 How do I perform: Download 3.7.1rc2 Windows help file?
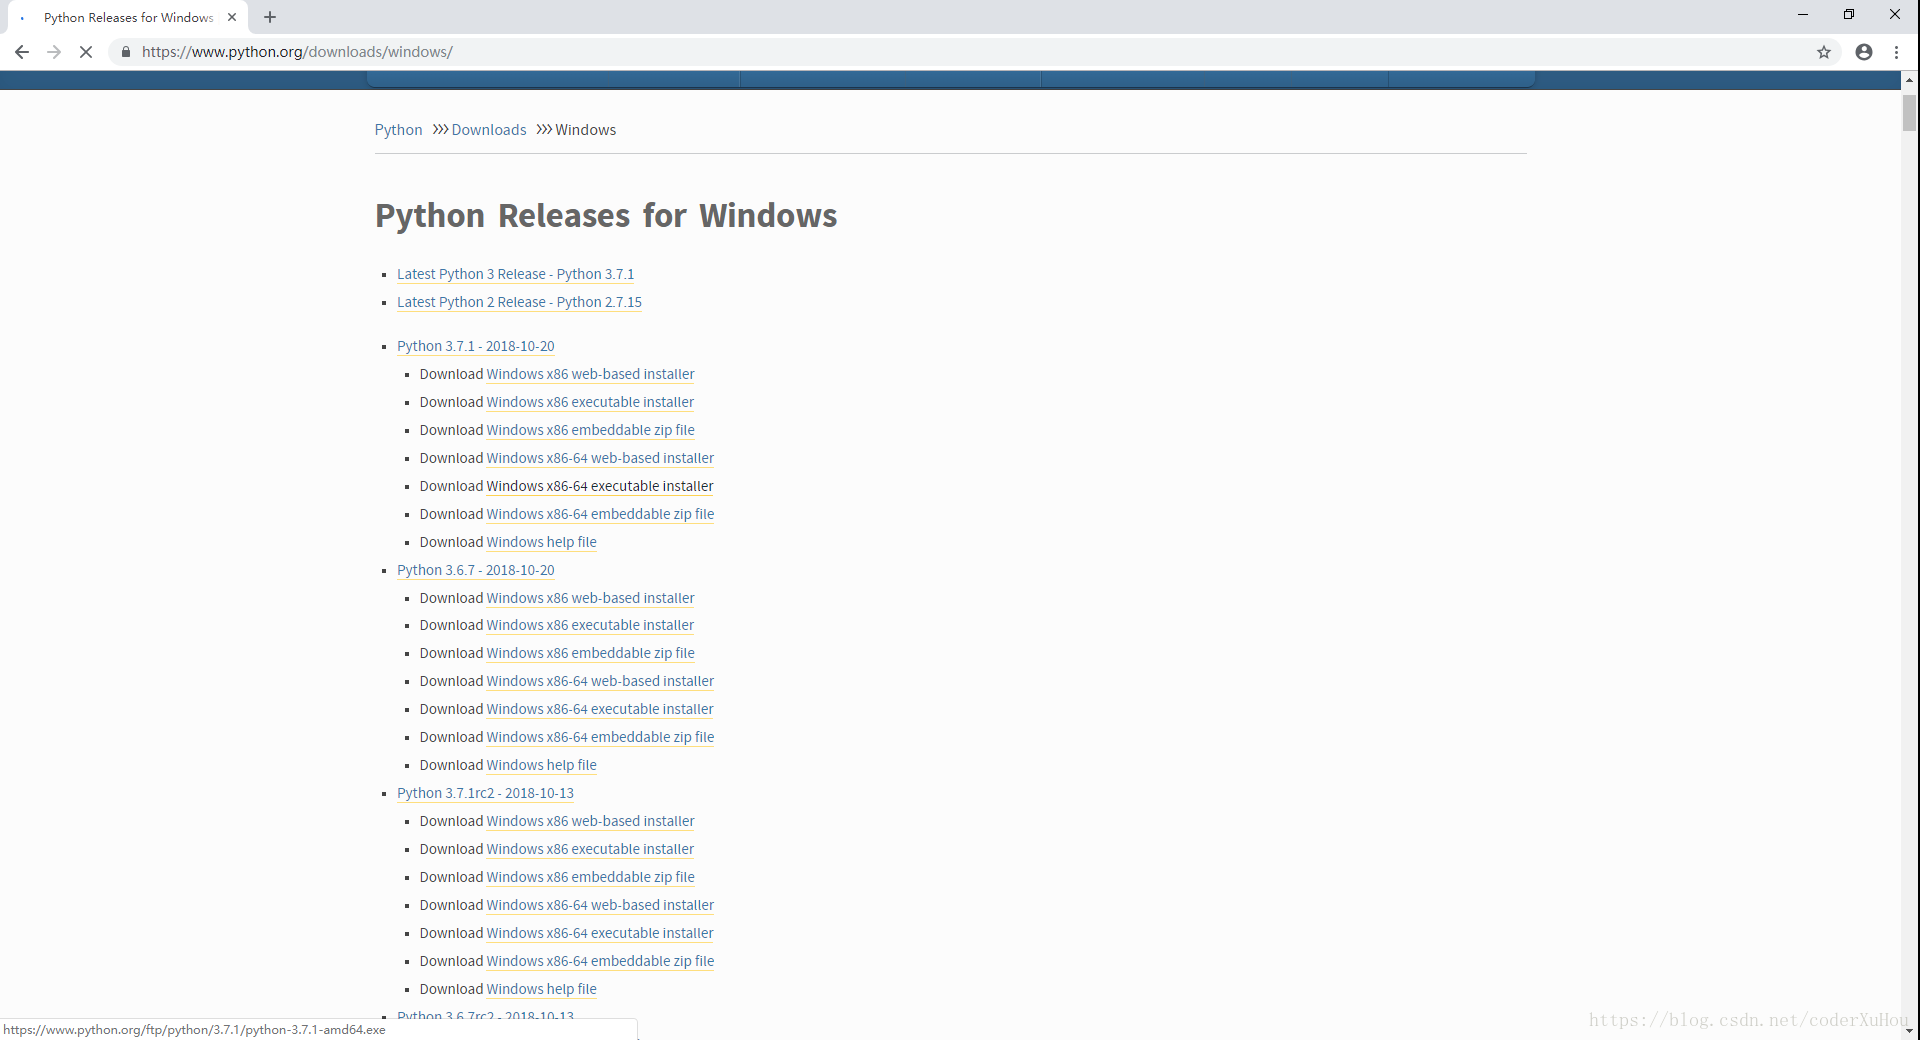pos(541,989)
